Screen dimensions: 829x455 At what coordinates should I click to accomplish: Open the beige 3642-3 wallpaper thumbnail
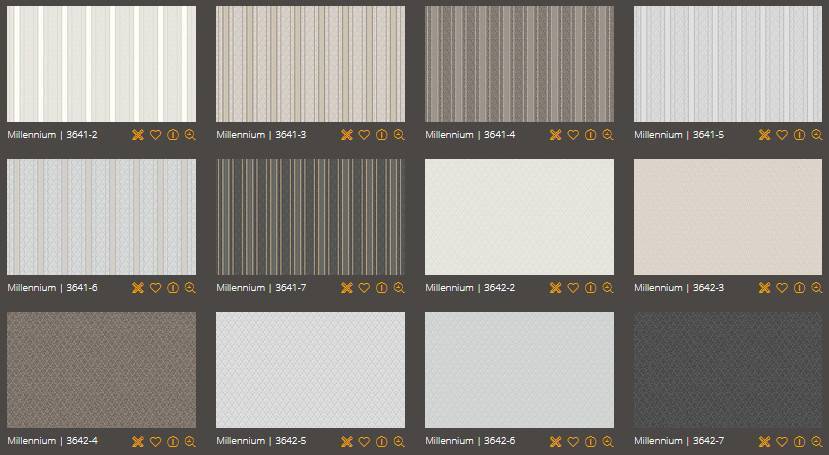[728, 217]
